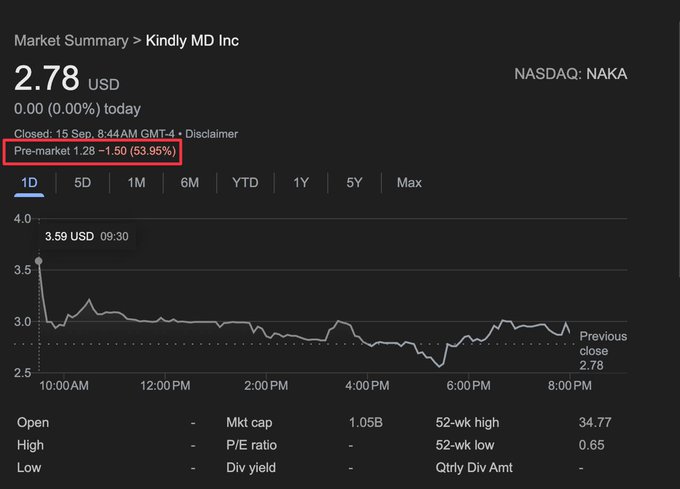This screenshot has width=680, height=489.
Task: Switch to the 1Y chart range
Action: coord(301,183)
